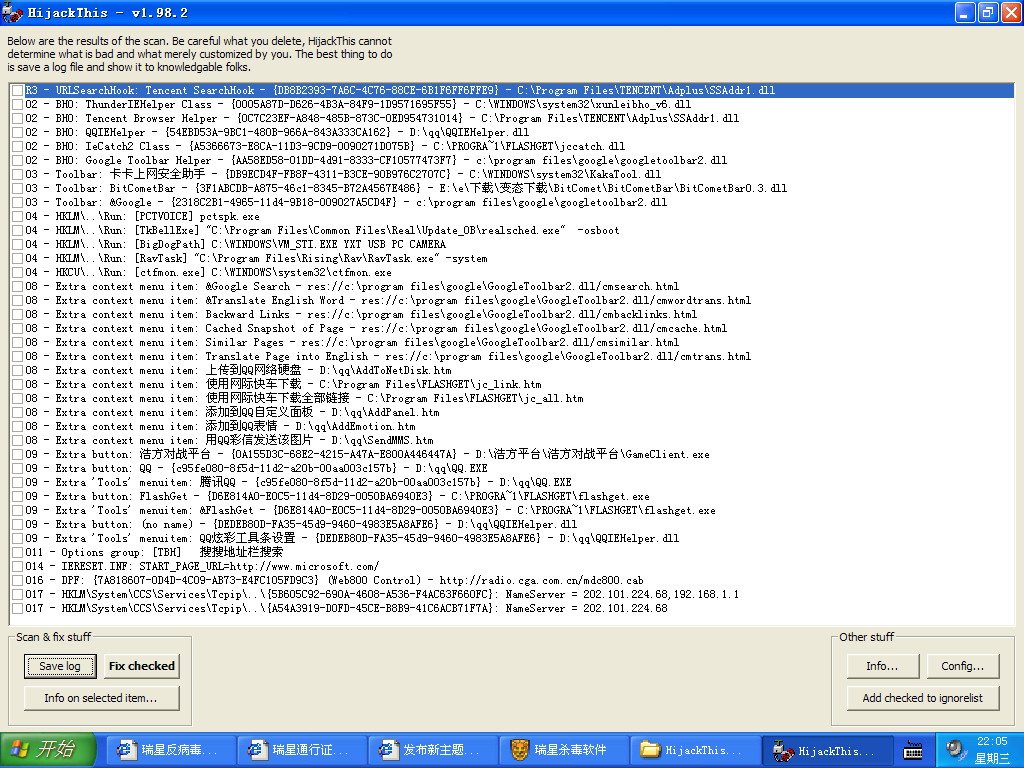This screenshot has height=768, width=1024.
Task: Check the O3 Toolbar &Google box
Action: (x=18, y=202)
